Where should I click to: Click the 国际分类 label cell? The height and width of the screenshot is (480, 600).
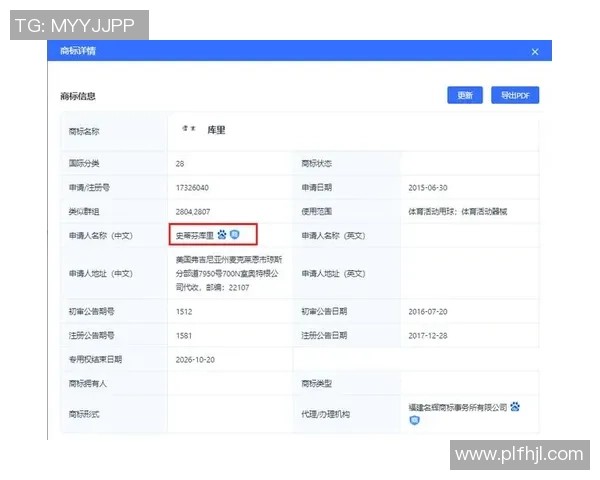point(114,163)
